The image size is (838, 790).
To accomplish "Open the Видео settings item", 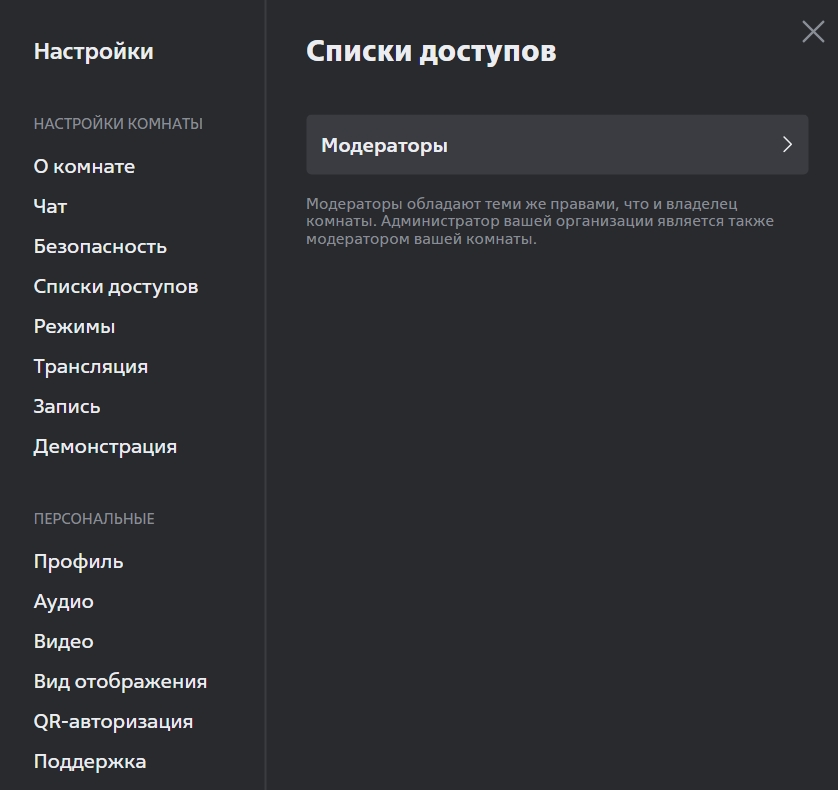I will (63, 641).
